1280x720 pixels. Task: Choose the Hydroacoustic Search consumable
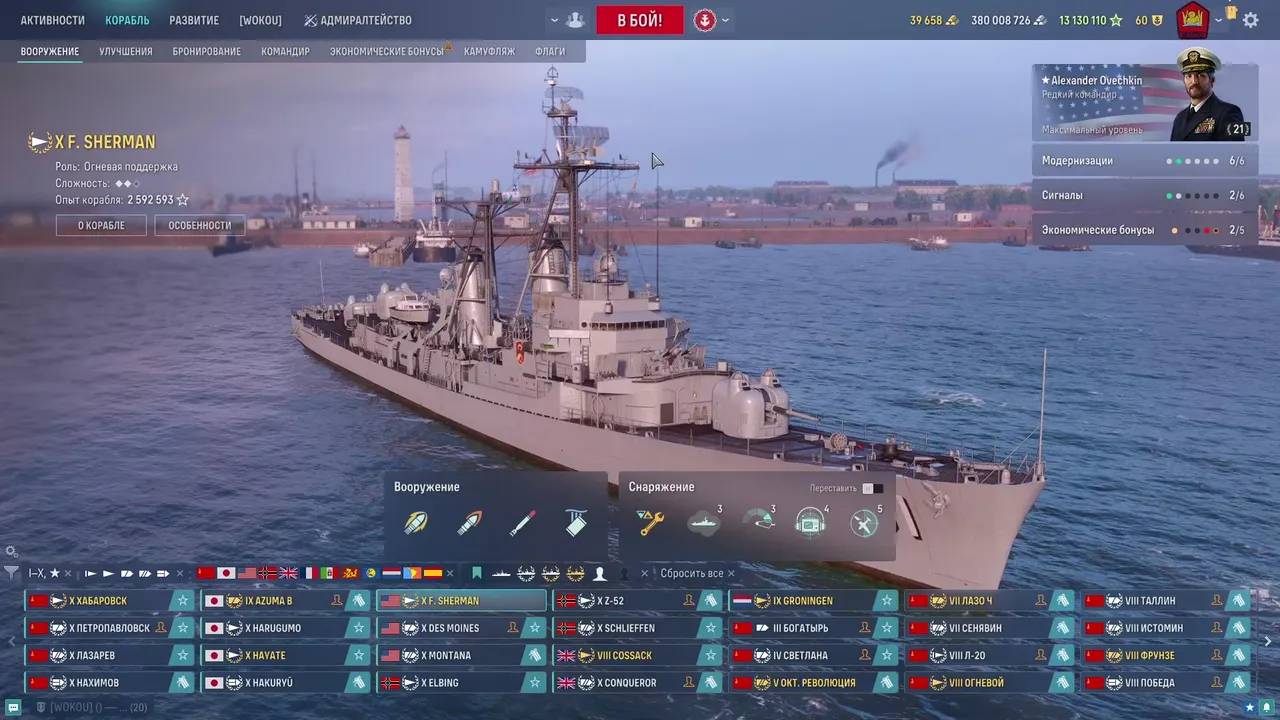coord(811,522)
